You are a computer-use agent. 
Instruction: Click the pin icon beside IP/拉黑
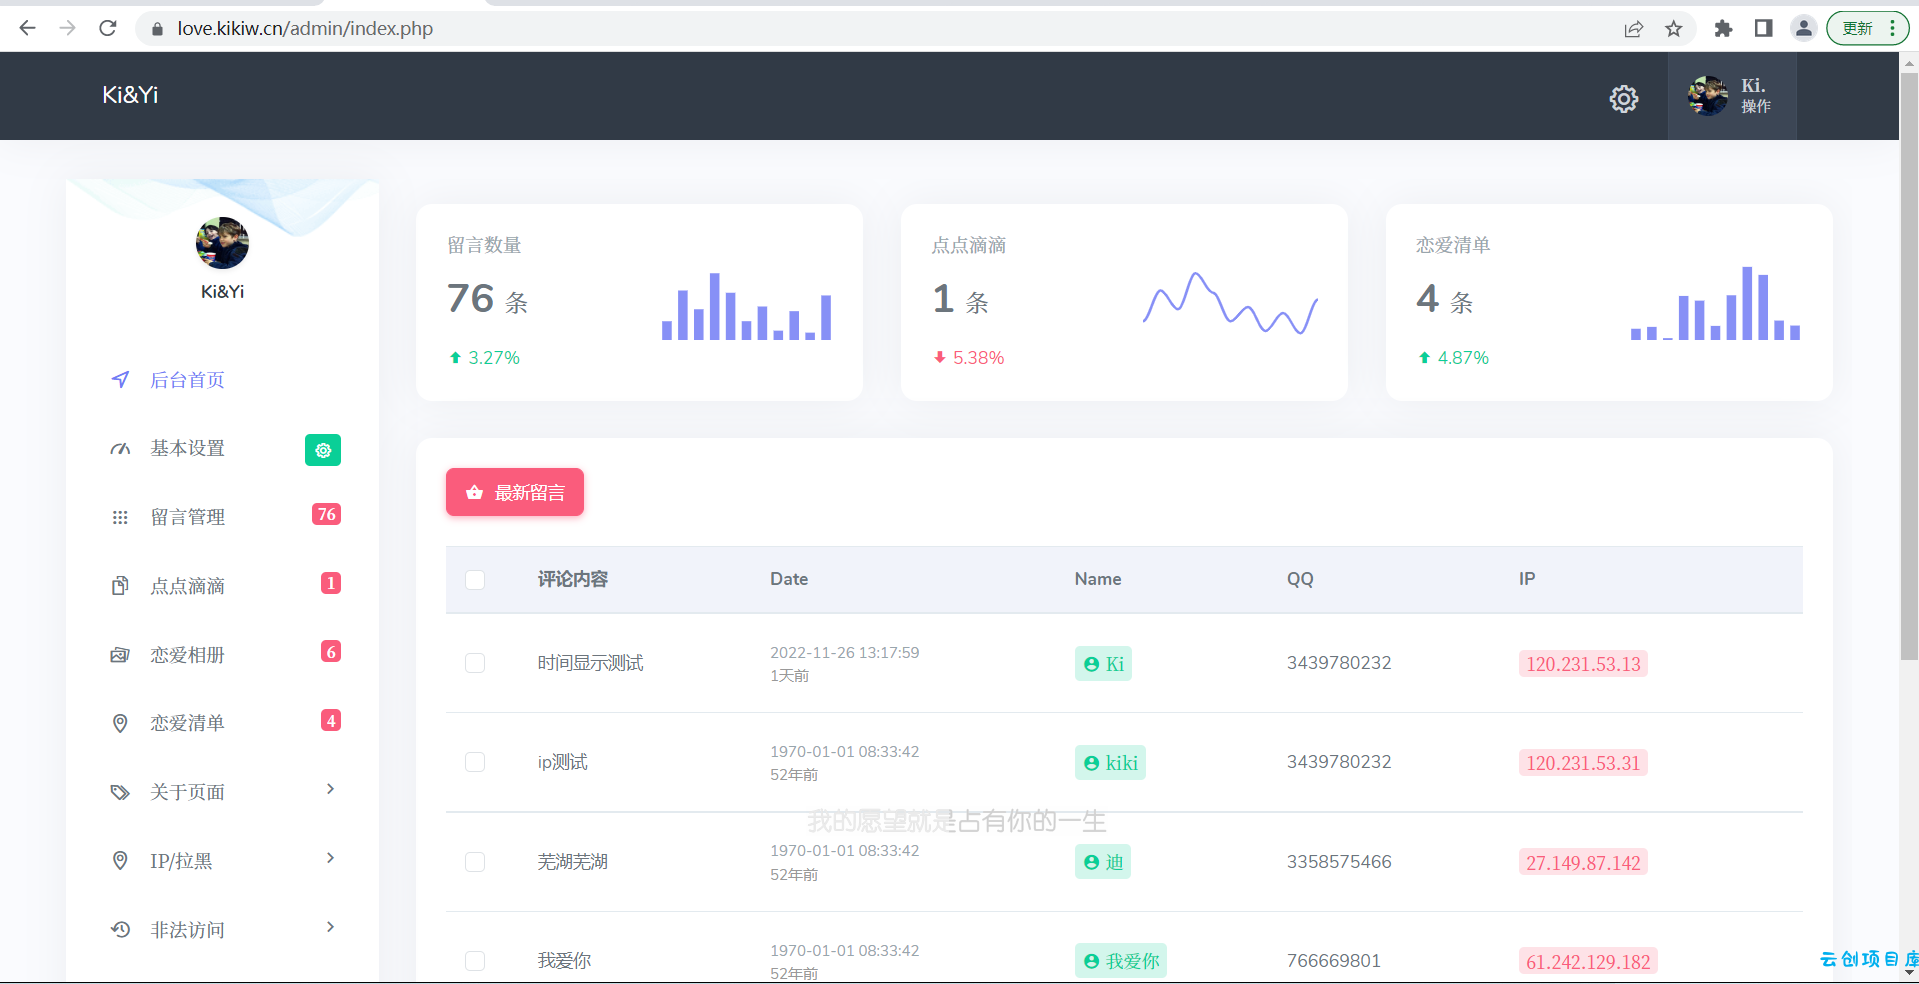click(x=120, y=860)
